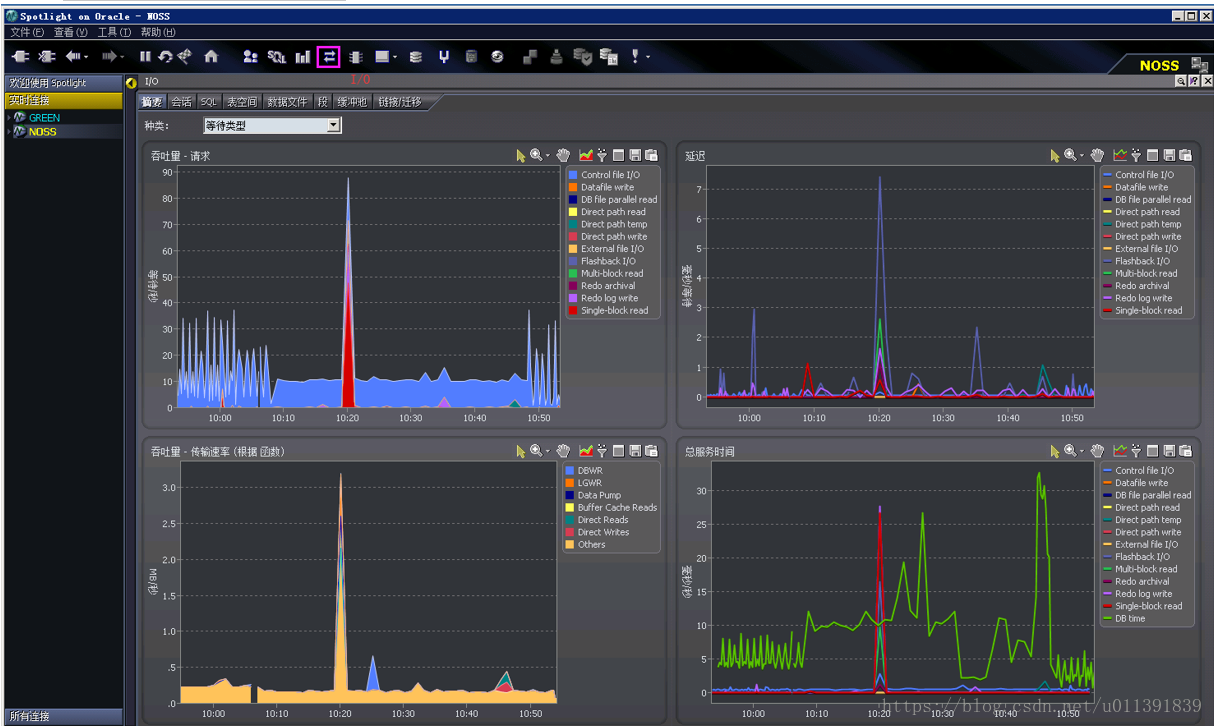This screenshot has height=726, width=1214.
Task: Go back with the left arrow icon
Action: click(x=72, y=57)
